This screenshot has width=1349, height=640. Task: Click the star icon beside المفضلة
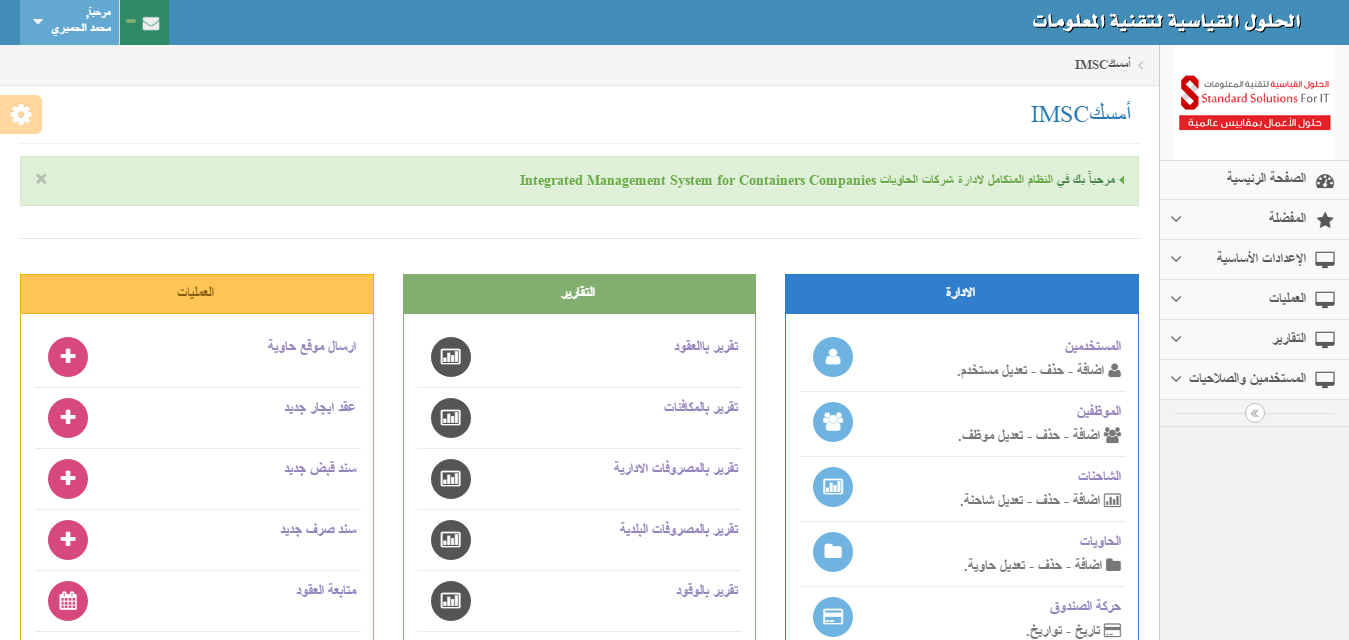tap(1325, 220)
